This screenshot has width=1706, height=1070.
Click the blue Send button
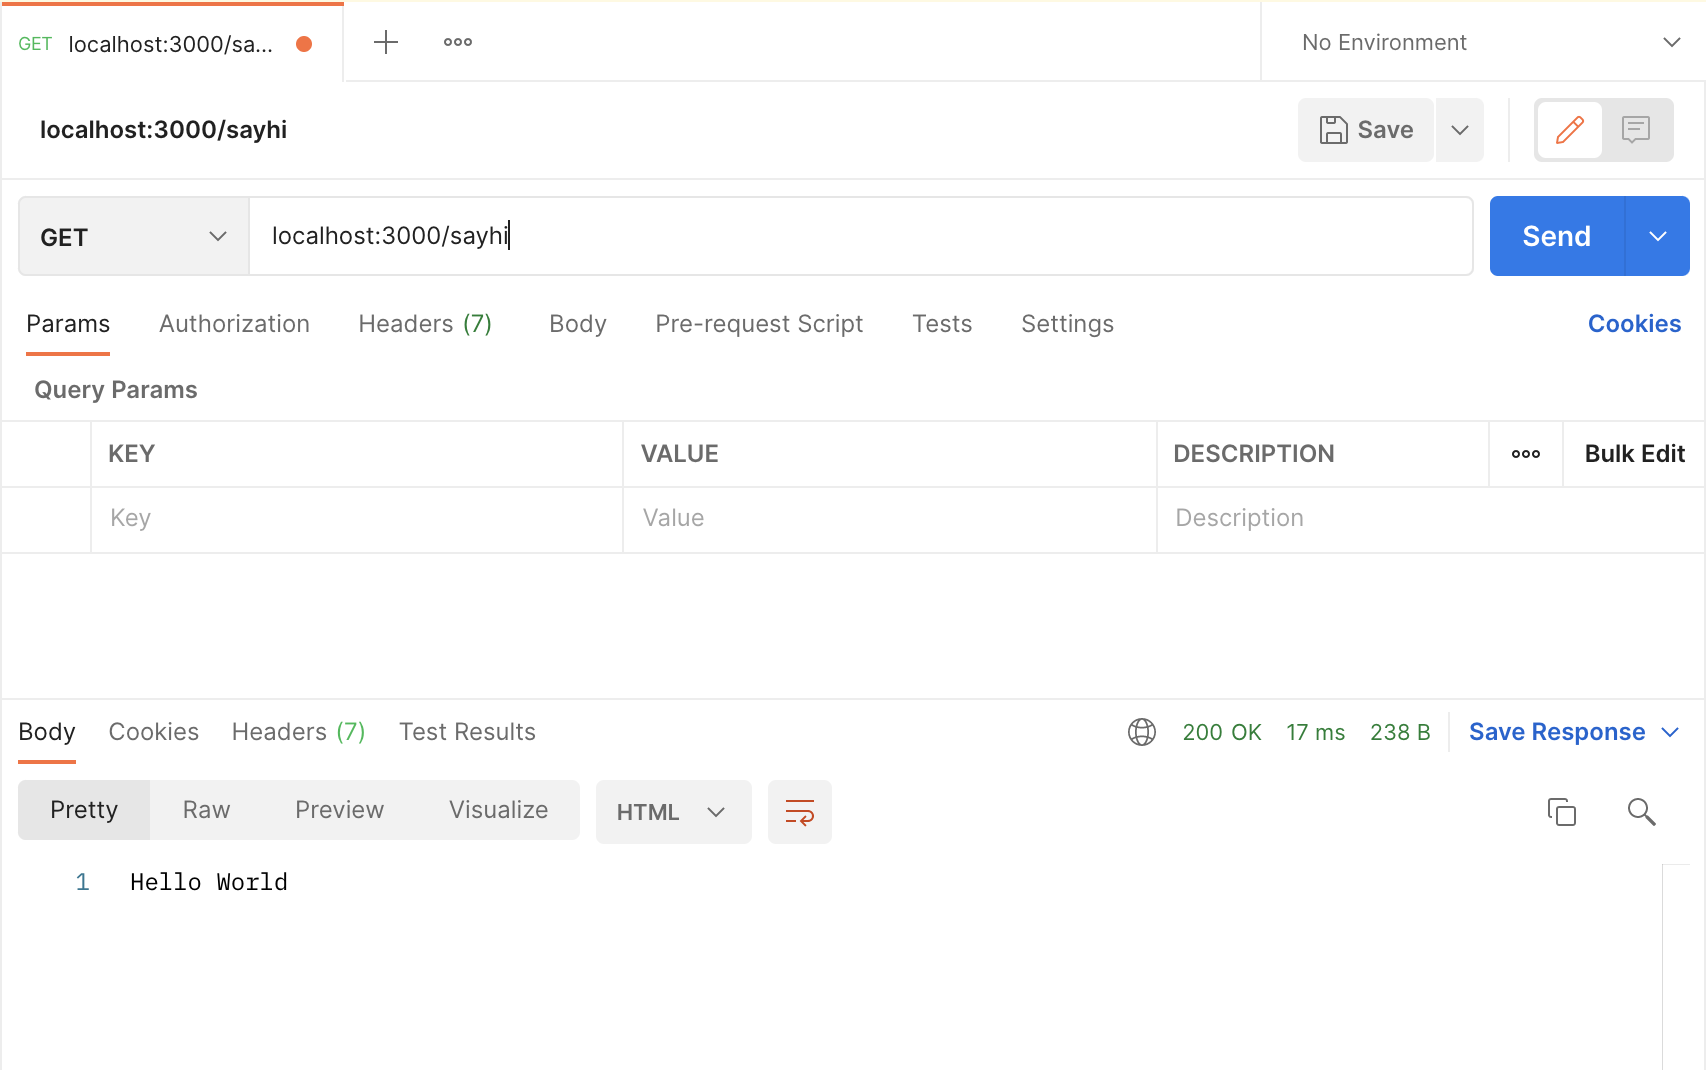click(x=1556, y=237)
